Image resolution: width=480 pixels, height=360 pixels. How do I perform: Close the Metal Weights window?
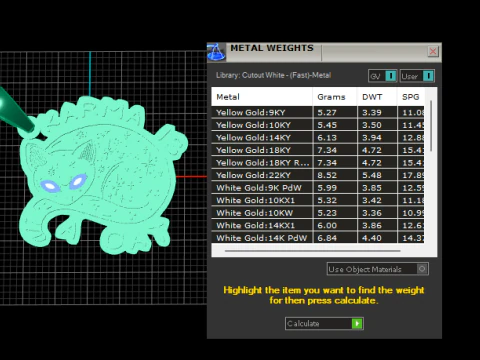point(433,51)
